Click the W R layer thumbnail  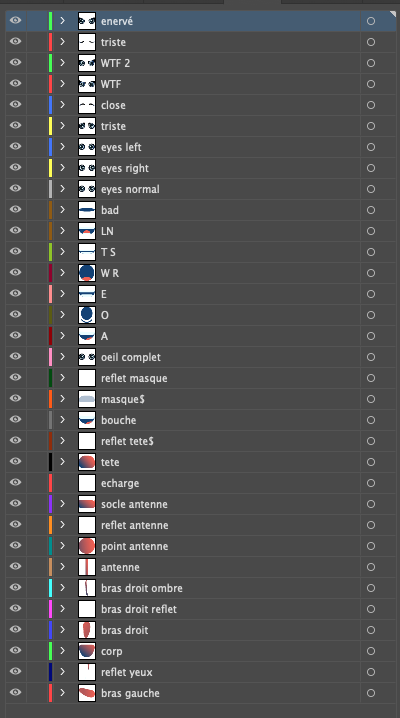coord(87,273)
